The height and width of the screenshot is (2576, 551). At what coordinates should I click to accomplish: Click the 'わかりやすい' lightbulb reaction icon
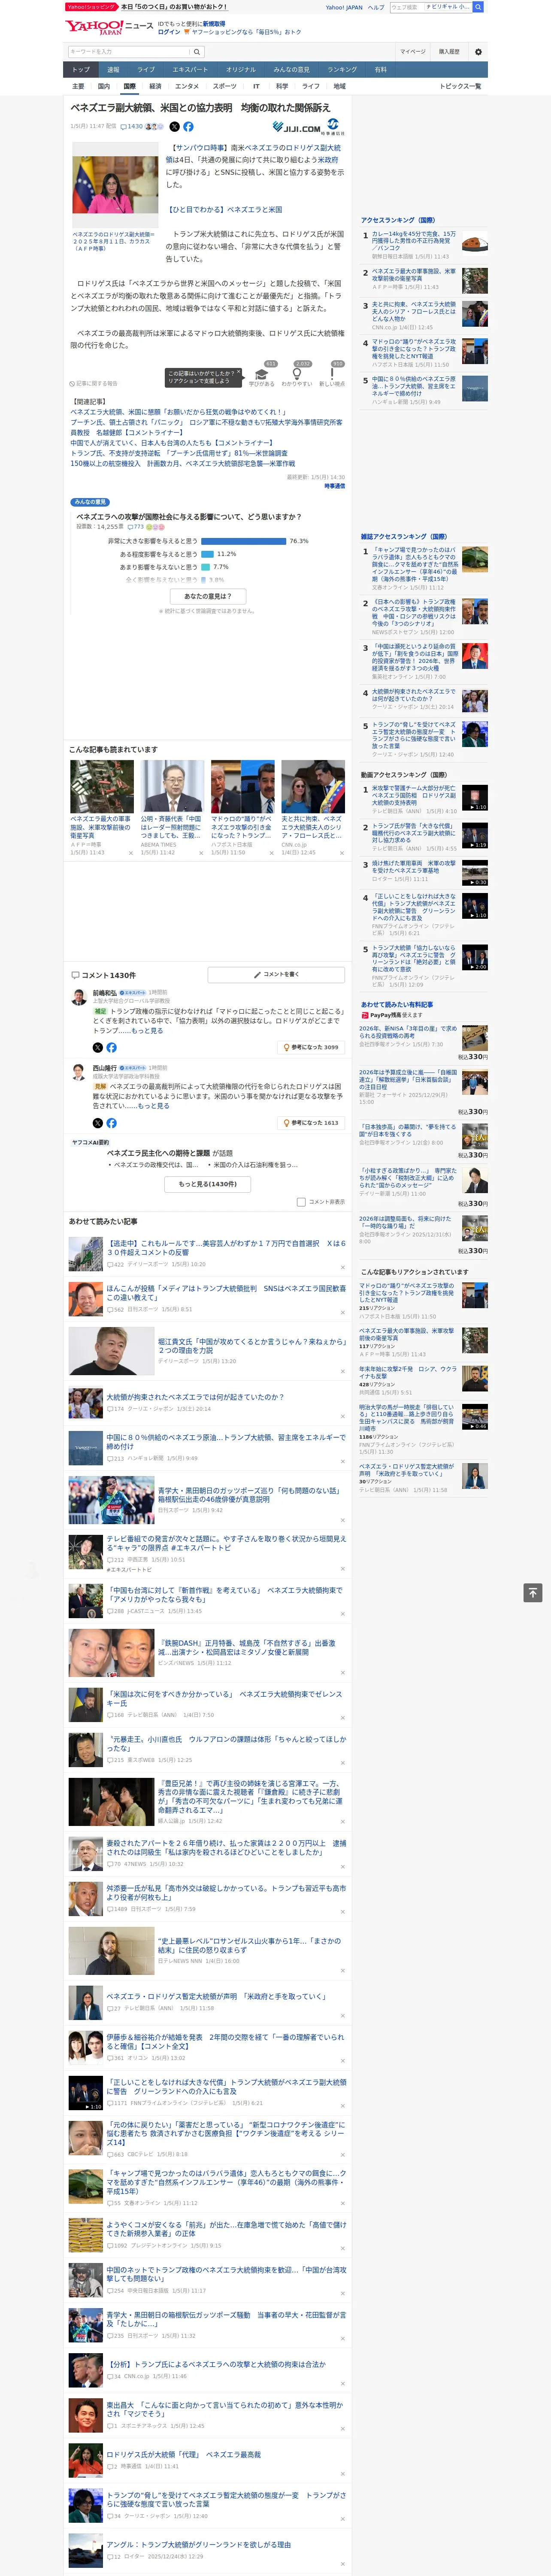click(x=297, y=373)
